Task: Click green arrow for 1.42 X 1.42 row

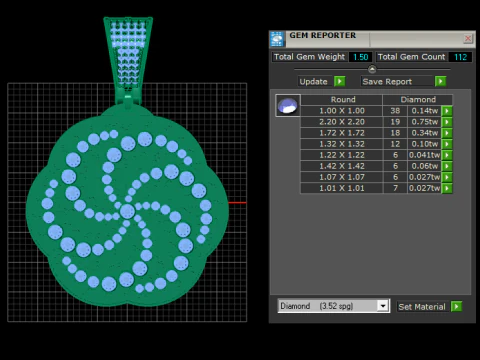Action: [x=447, y=166]
